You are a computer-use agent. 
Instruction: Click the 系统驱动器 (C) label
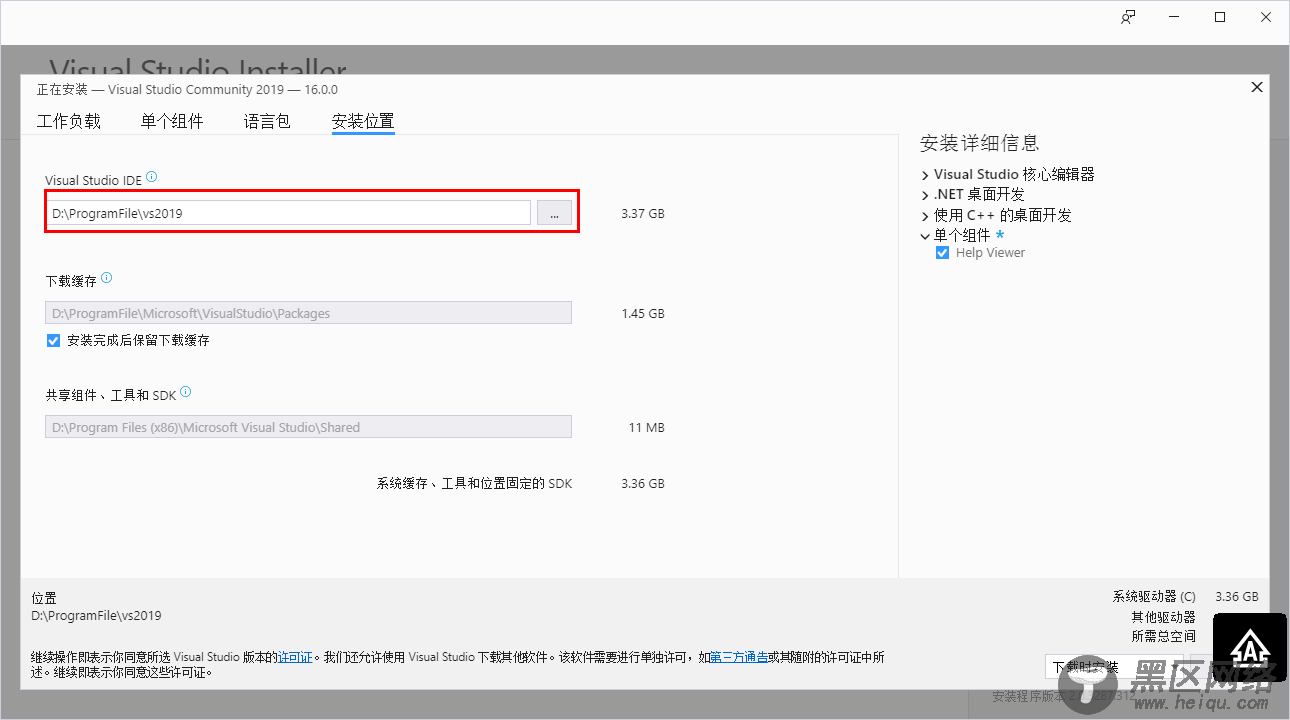pyautogui.click(x=1154, y=596)
